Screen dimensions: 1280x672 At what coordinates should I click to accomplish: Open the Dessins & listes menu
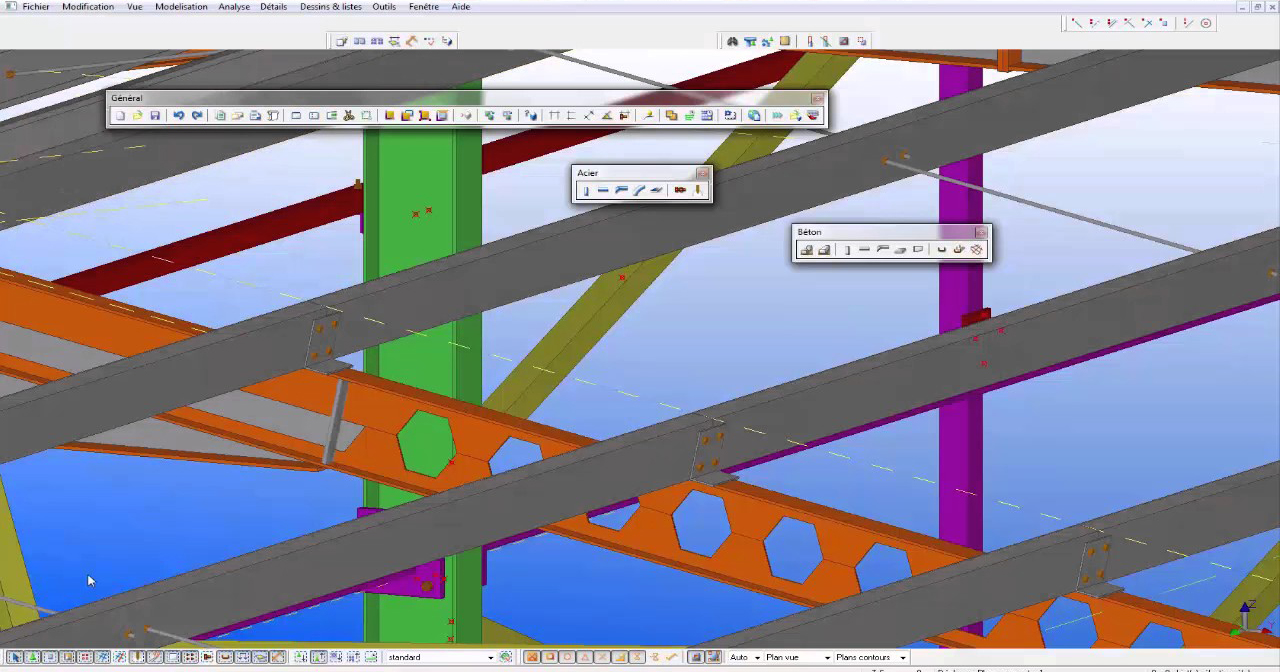331,7
